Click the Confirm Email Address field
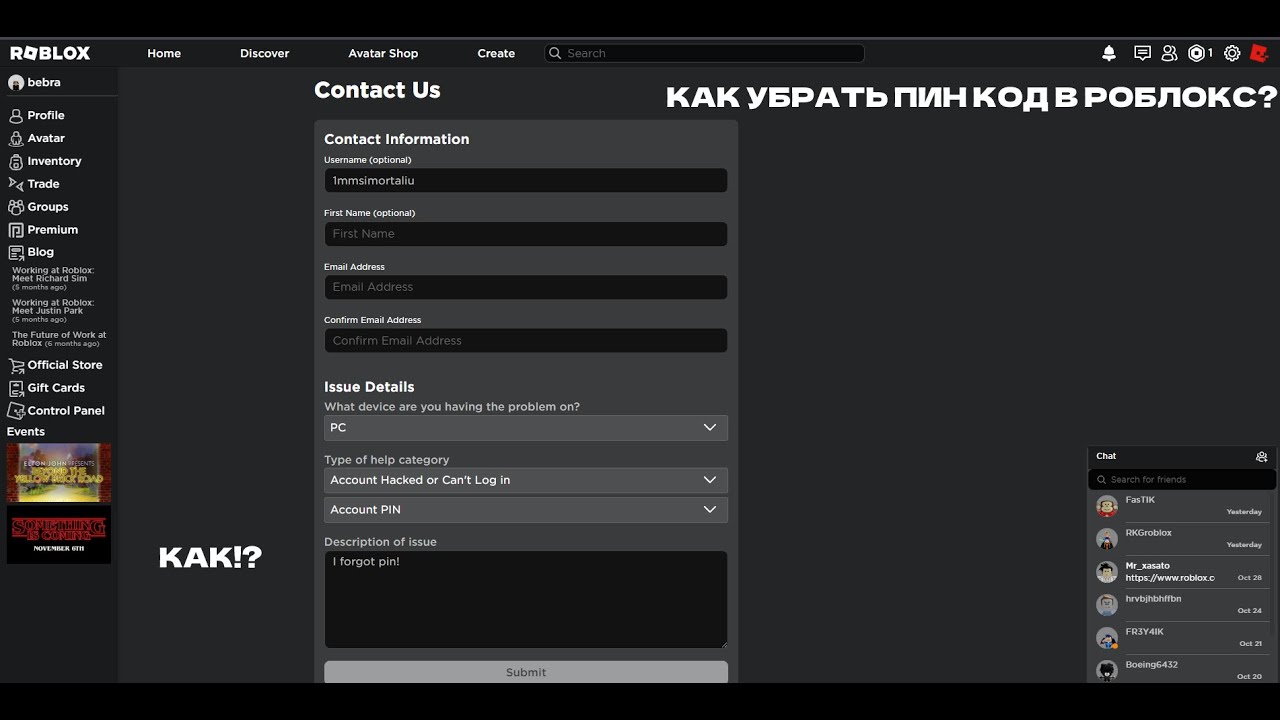 tap(526, 341)
